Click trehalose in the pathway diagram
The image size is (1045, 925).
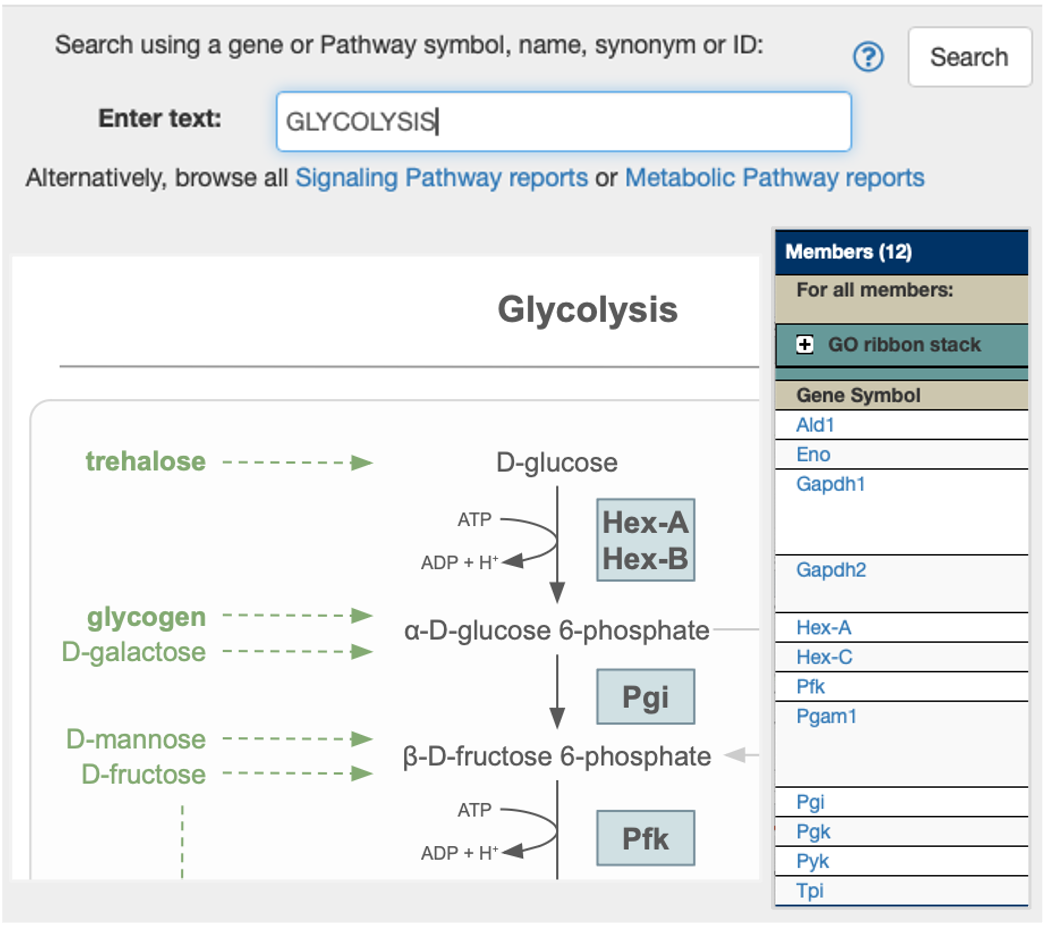[x=145, y=462]
